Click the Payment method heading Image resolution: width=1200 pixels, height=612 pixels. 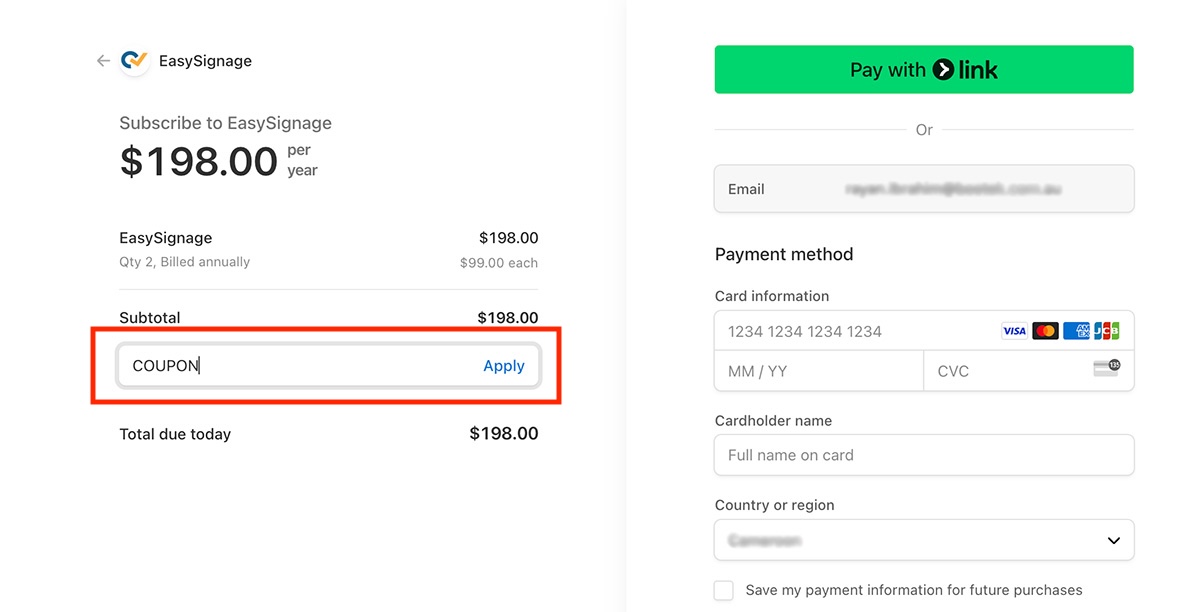point(784,254)
